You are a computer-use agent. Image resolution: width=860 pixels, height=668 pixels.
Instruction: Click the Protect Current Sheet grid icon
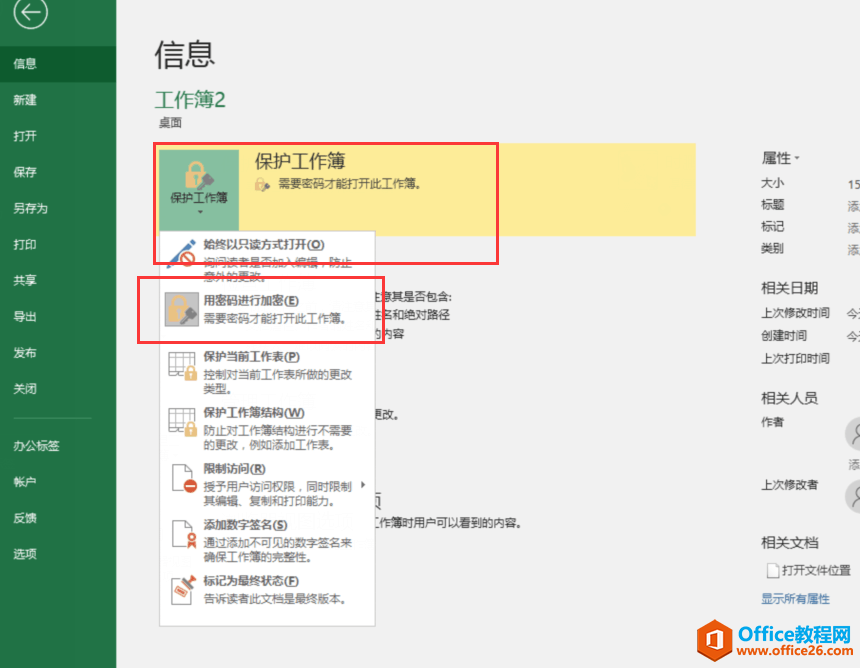pyautogui.click(x=182, y=366)
